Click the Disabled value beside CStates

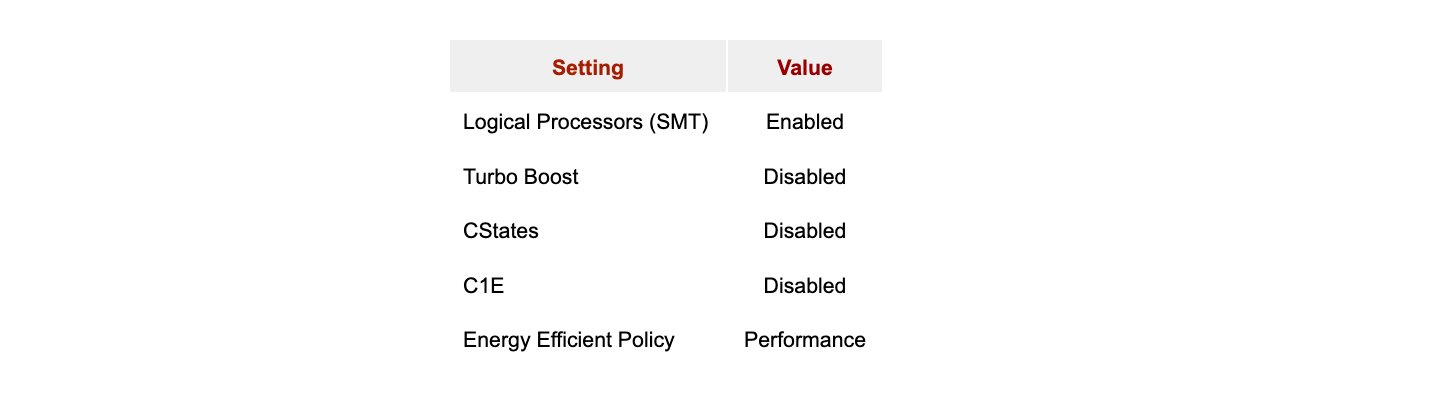coord(804,231)
